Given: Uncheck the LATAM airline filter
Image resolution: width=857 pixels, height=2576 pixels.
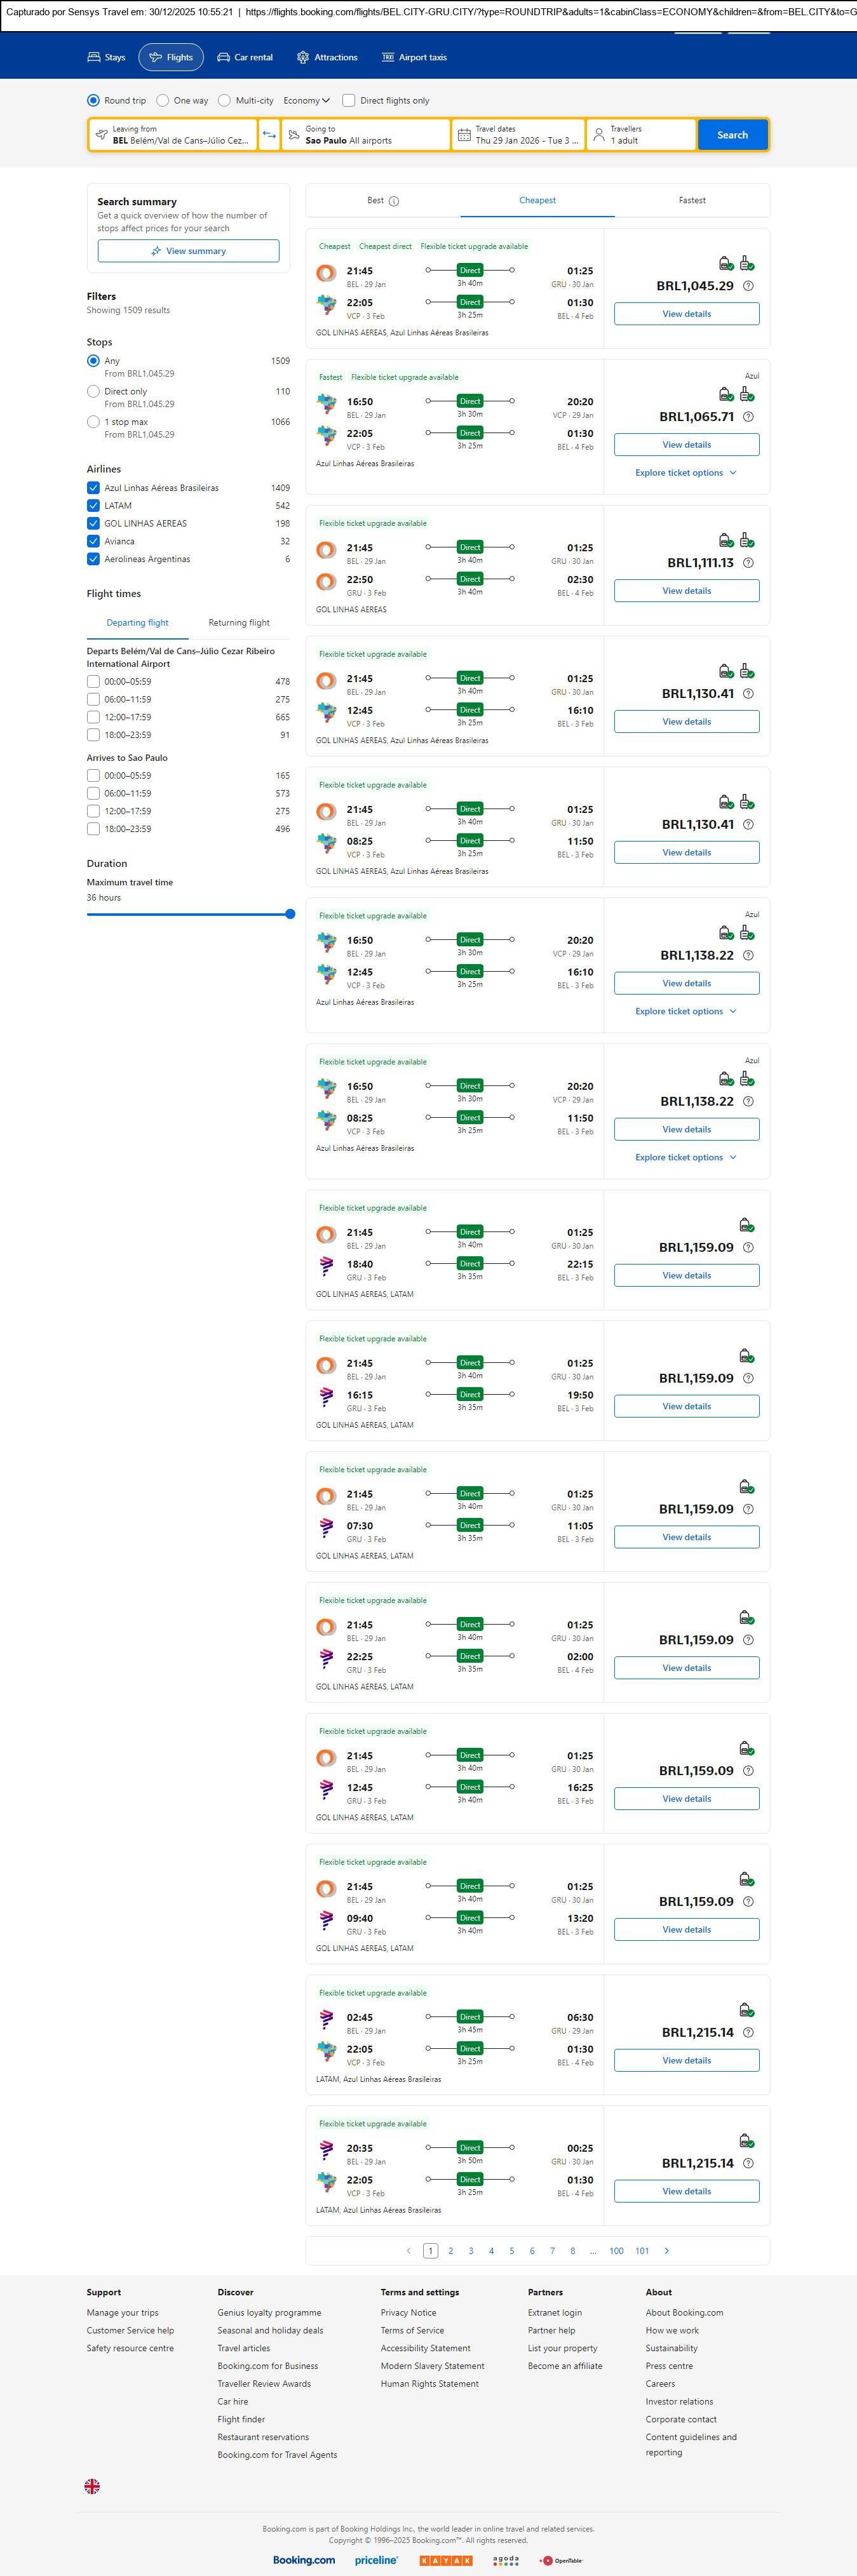Looking at the screenshot, I should point(93,506).
